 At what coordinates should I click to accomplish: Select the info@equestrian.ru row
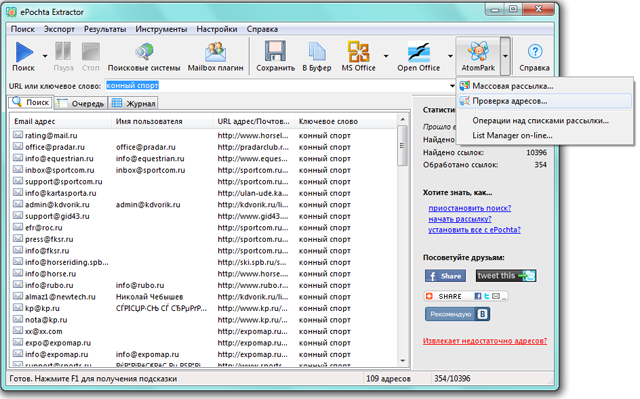pos(203,158)
